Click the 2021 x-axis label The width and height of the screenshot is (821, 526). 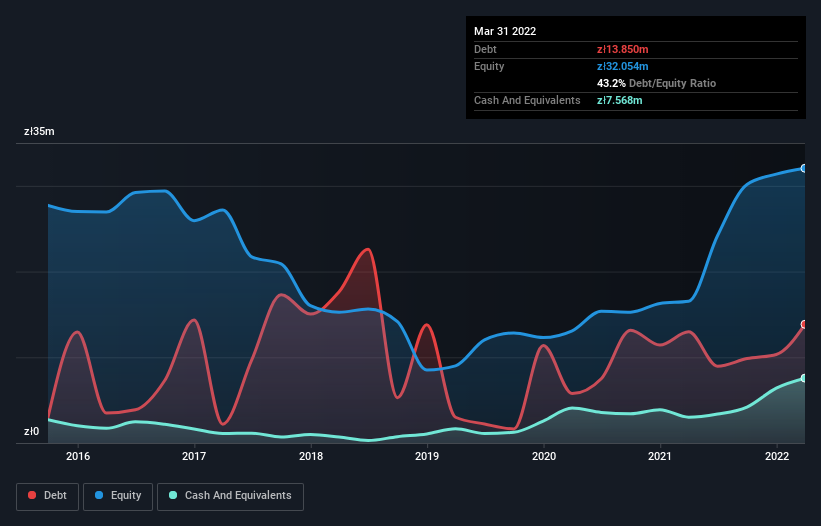pos(660,456)
